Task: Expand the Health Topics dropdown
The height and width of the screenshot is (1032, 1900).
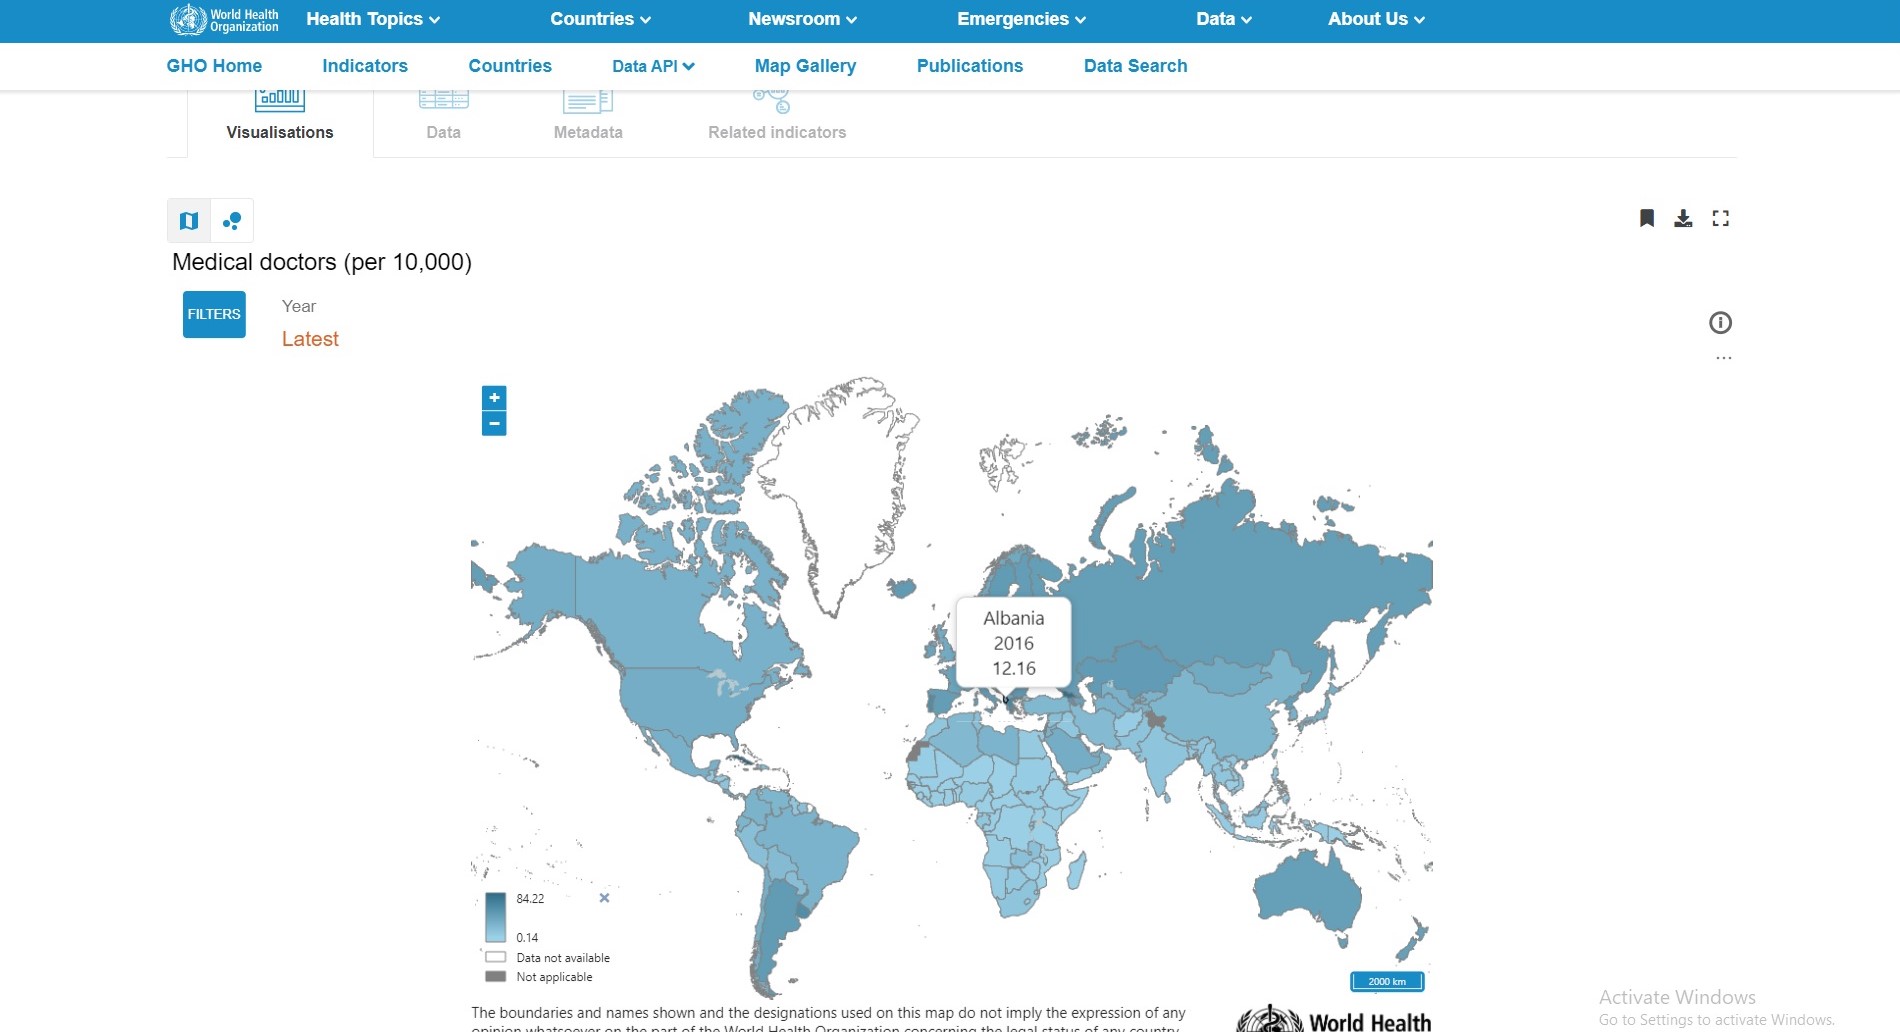Action: [373, 19]
